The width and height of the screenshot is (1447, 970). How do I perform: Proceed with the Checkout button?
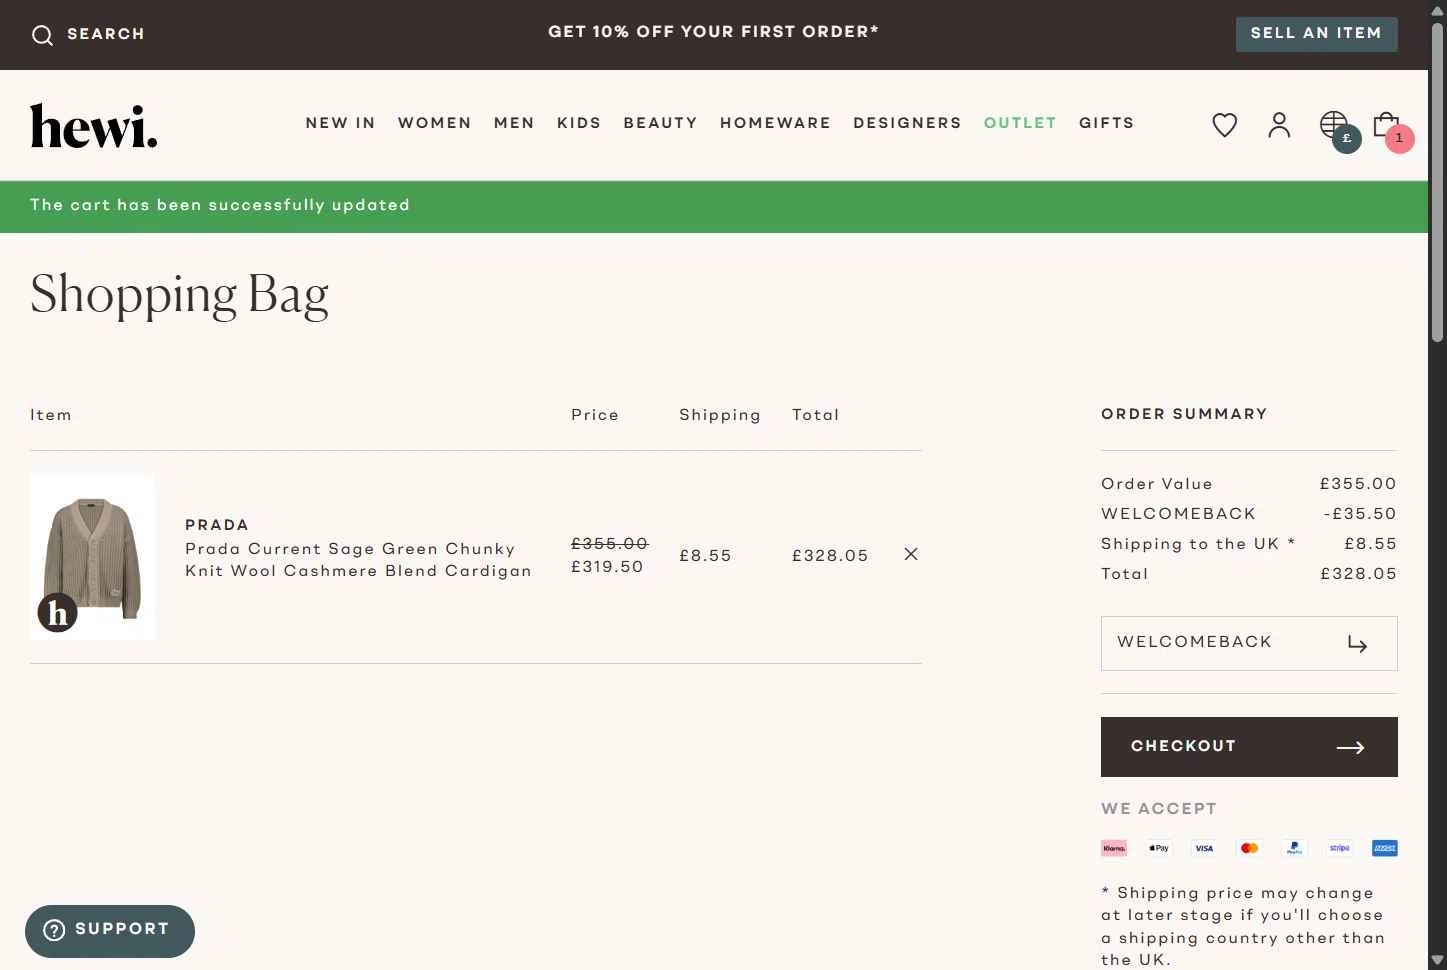click(x=1249, y=747)
